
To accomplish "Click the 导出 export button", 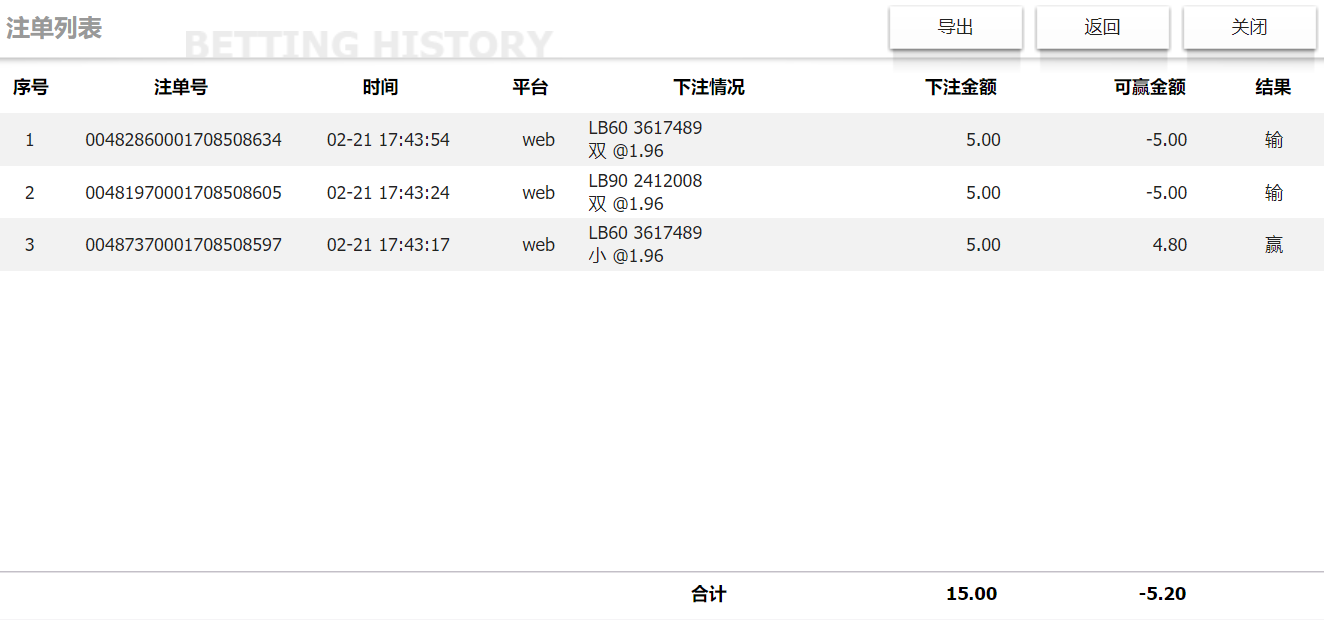I will 955,27.
